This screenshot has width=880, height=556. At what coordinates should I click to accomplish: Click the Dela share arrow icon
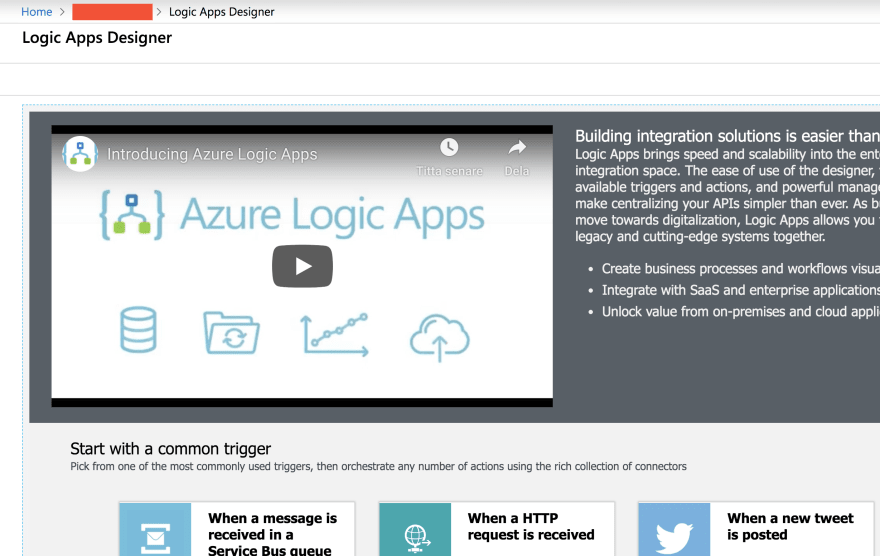tap(517, 148)
